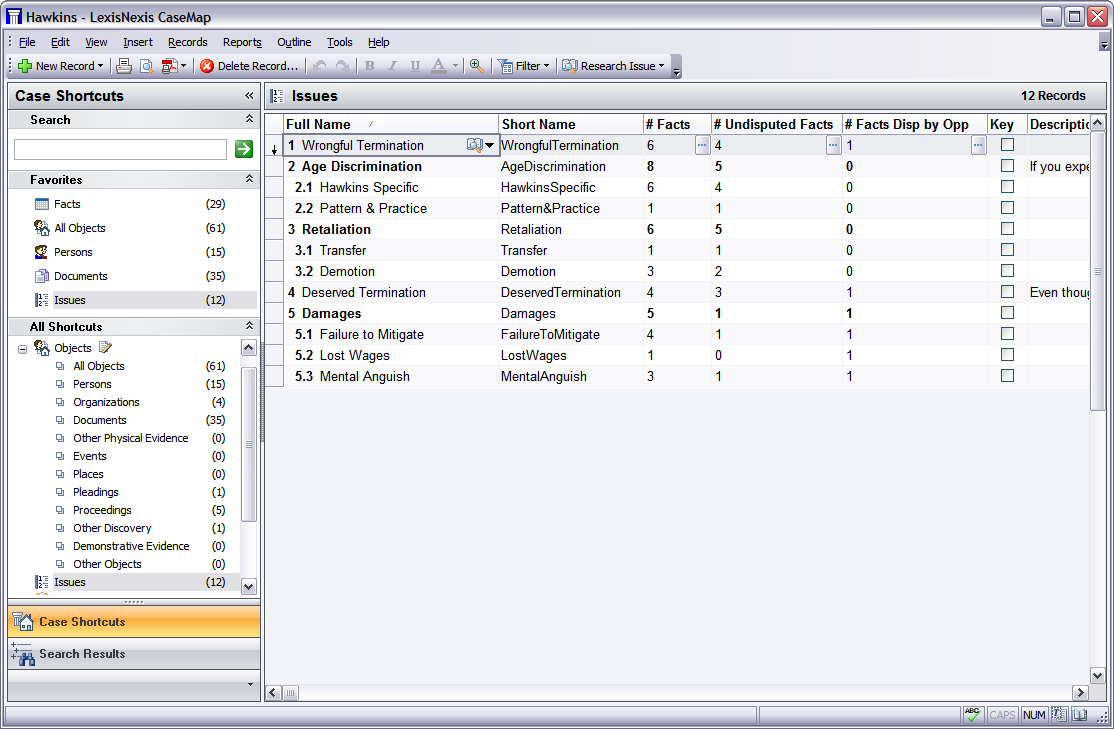Toggle Bold formatting icon
The width and height of the screenshot is (1114, 729).
(x=369, y=66)
